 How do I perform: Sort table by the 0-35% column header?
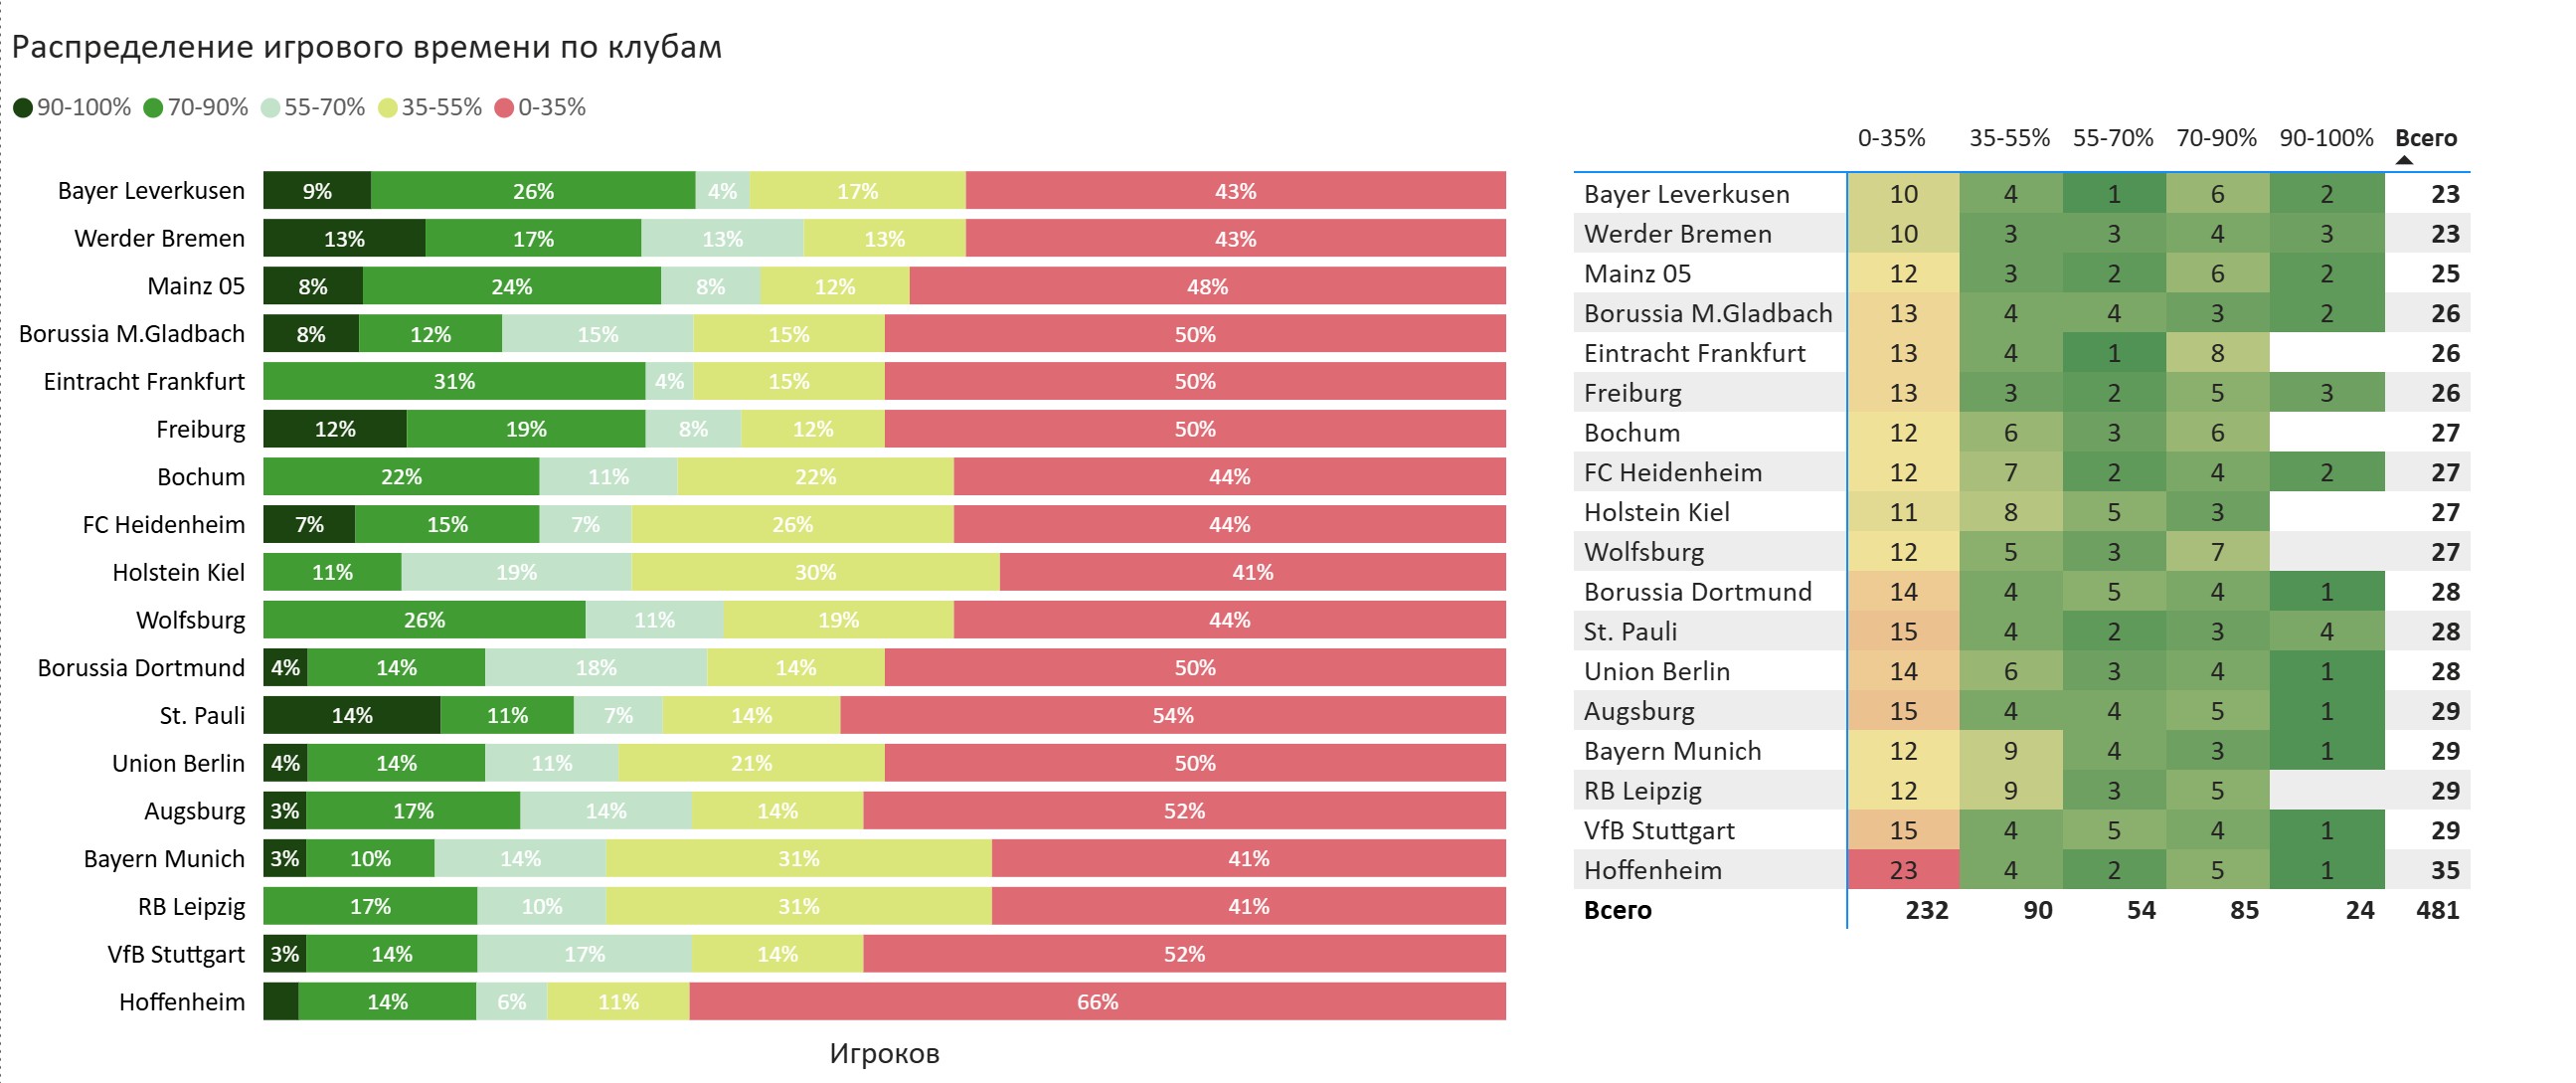1891,138
